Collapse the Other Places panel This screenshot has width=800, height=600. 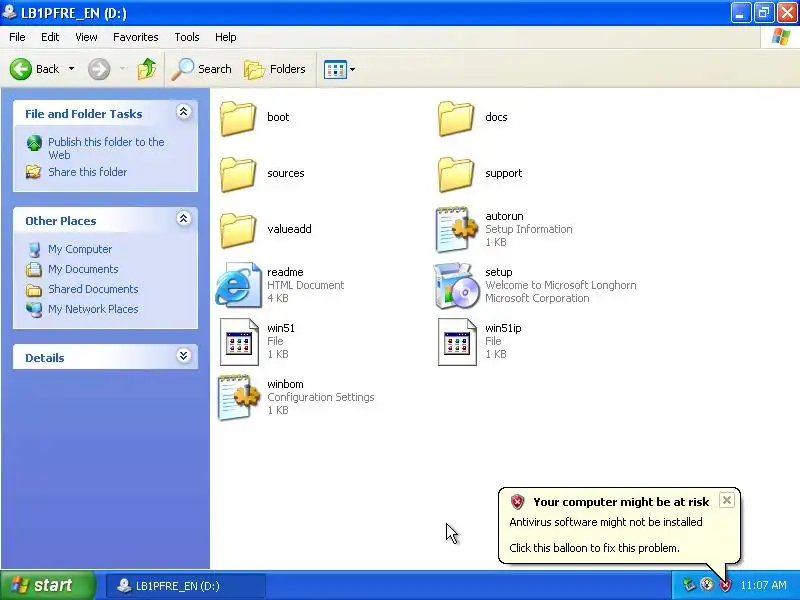(x=184, y=219)
